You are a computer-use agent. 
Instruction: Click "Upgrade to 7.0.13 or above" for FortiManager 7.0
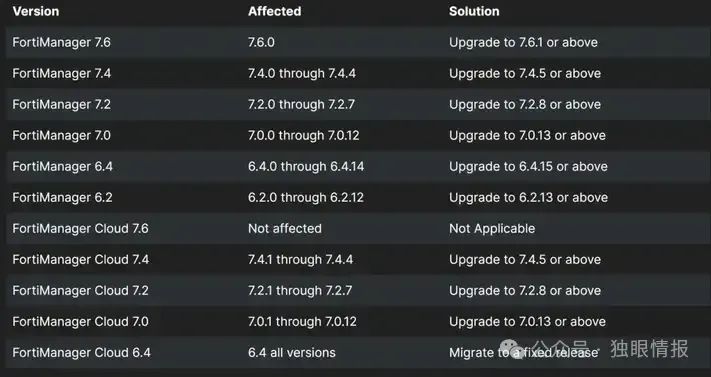(x=527, y=135)
